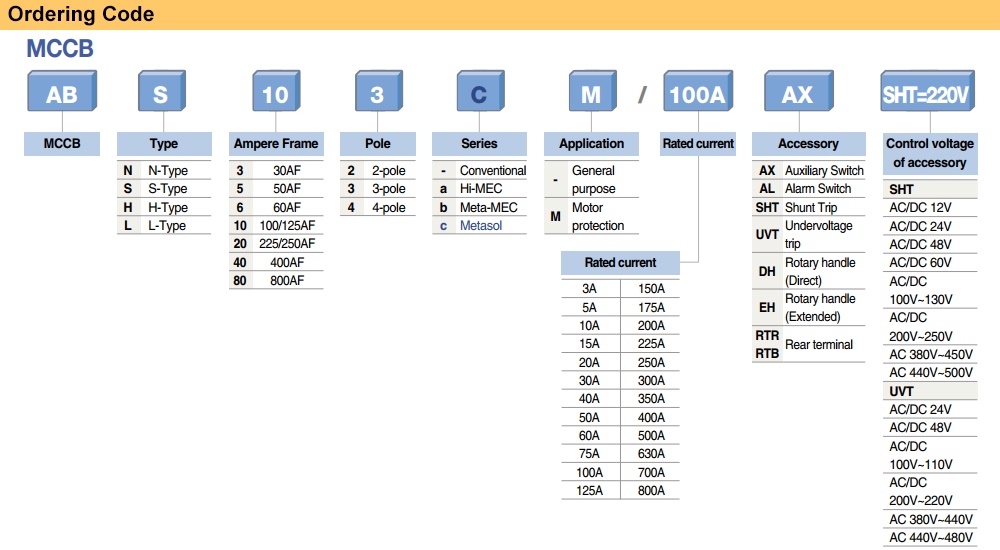Viewport: 1000px width, 550px height.
Task: Click the 150A rated current cell
Action: [x=651, y=288]
